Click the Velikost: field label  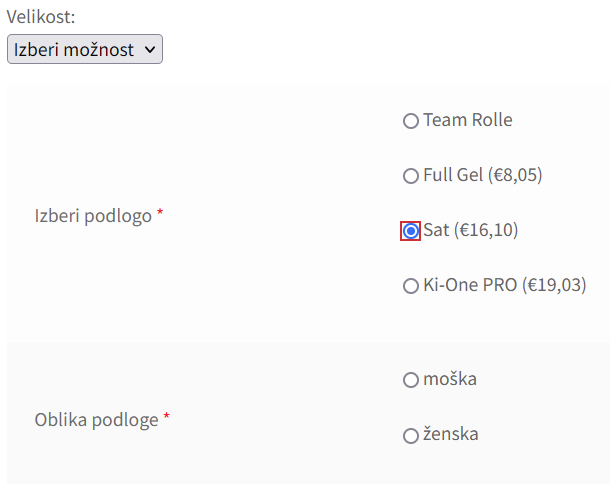point(41,17)
